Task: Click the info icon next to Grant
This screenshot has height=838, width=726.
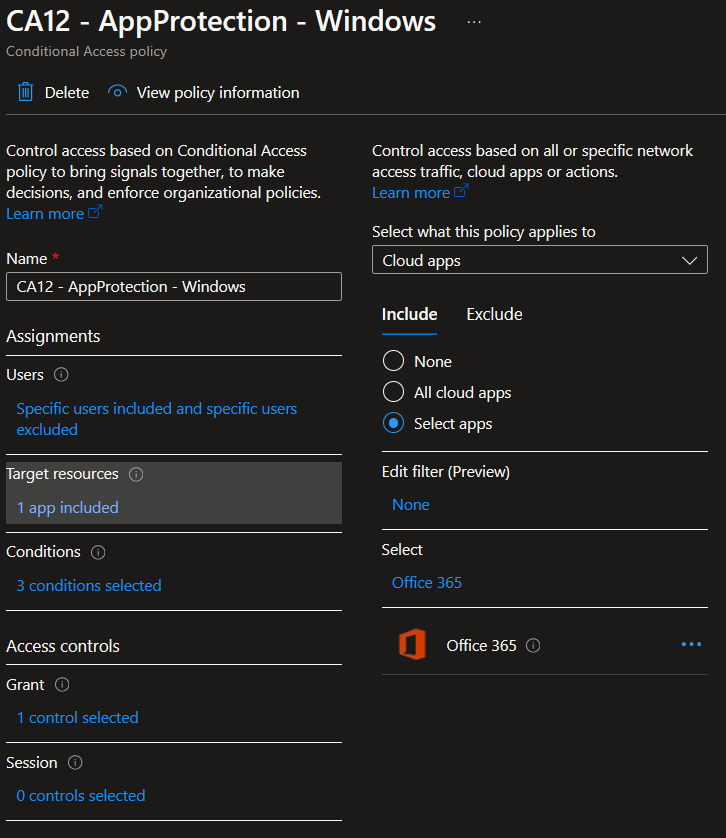Action: coord(62,685)
